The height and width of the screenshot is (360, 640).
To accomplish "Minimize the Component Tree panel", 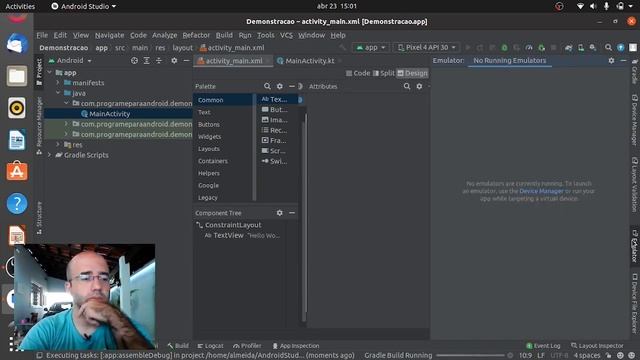I will (292, 213).
